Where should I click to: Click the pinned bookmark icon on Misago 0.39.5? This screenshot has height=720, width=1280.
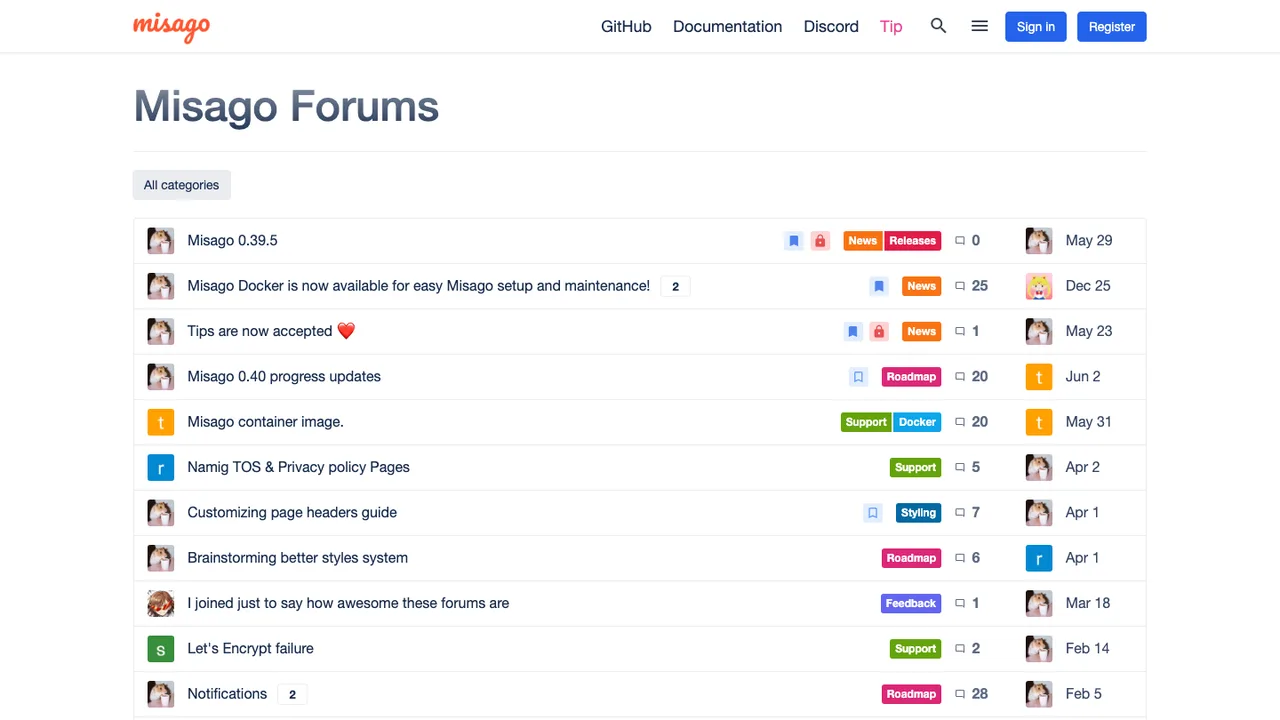[x=794, y=241]
